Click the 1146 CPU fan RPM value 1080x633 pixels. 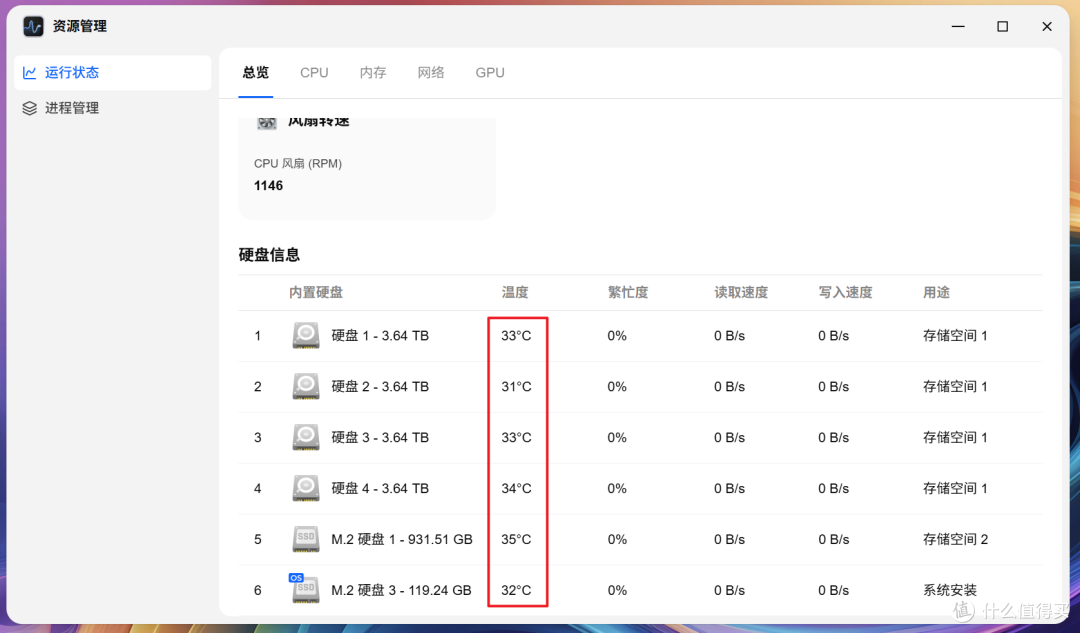tap(268, 185)
